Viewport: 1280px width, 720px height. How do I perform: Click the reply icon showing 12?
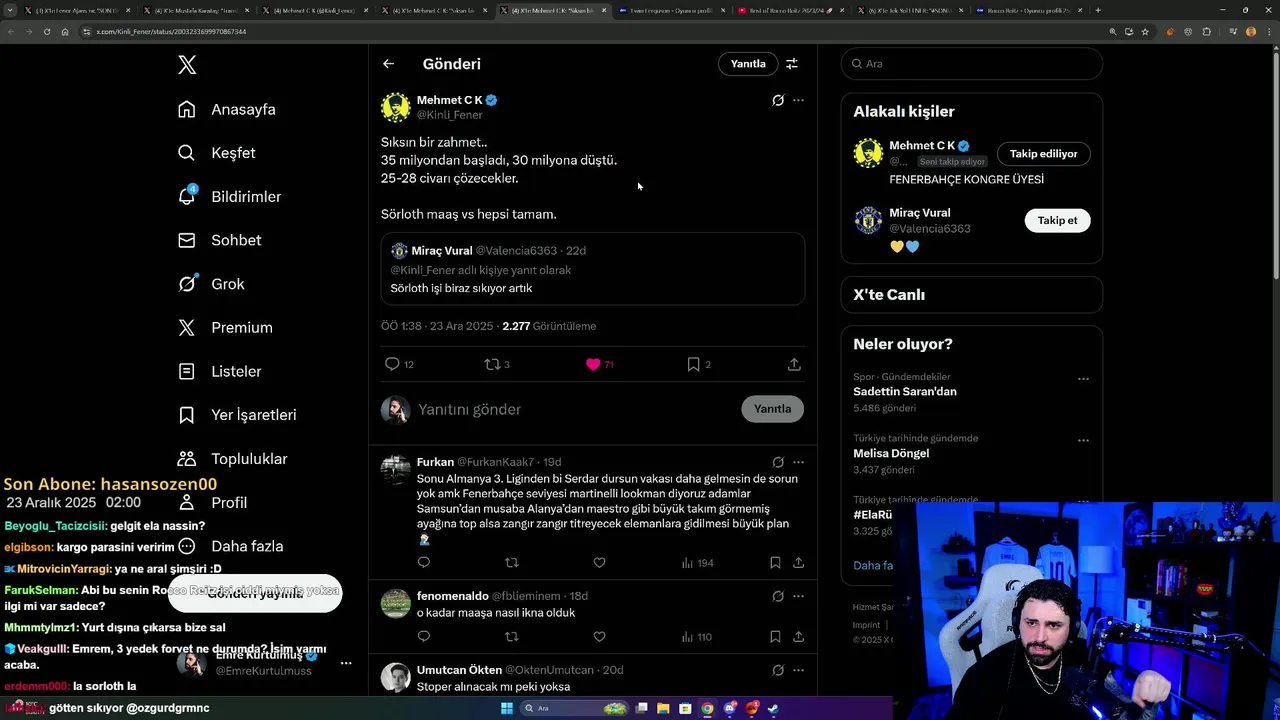(x=392, y=364)
